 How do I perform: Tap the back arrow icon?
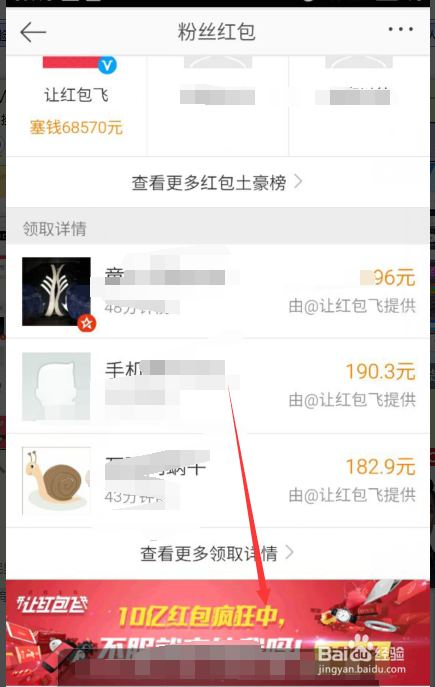[x=33, y=32]
